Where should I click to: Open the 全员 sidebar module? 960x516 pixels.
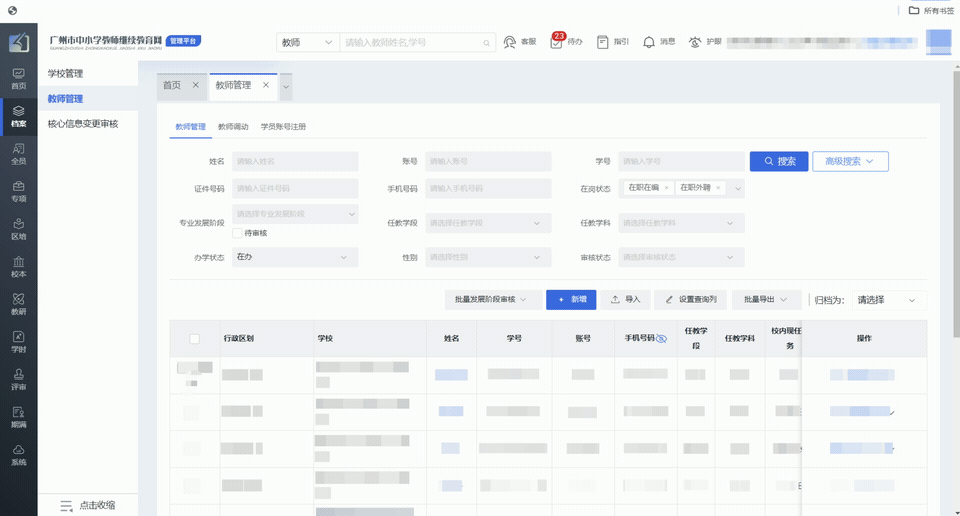[x=18, y=153]
